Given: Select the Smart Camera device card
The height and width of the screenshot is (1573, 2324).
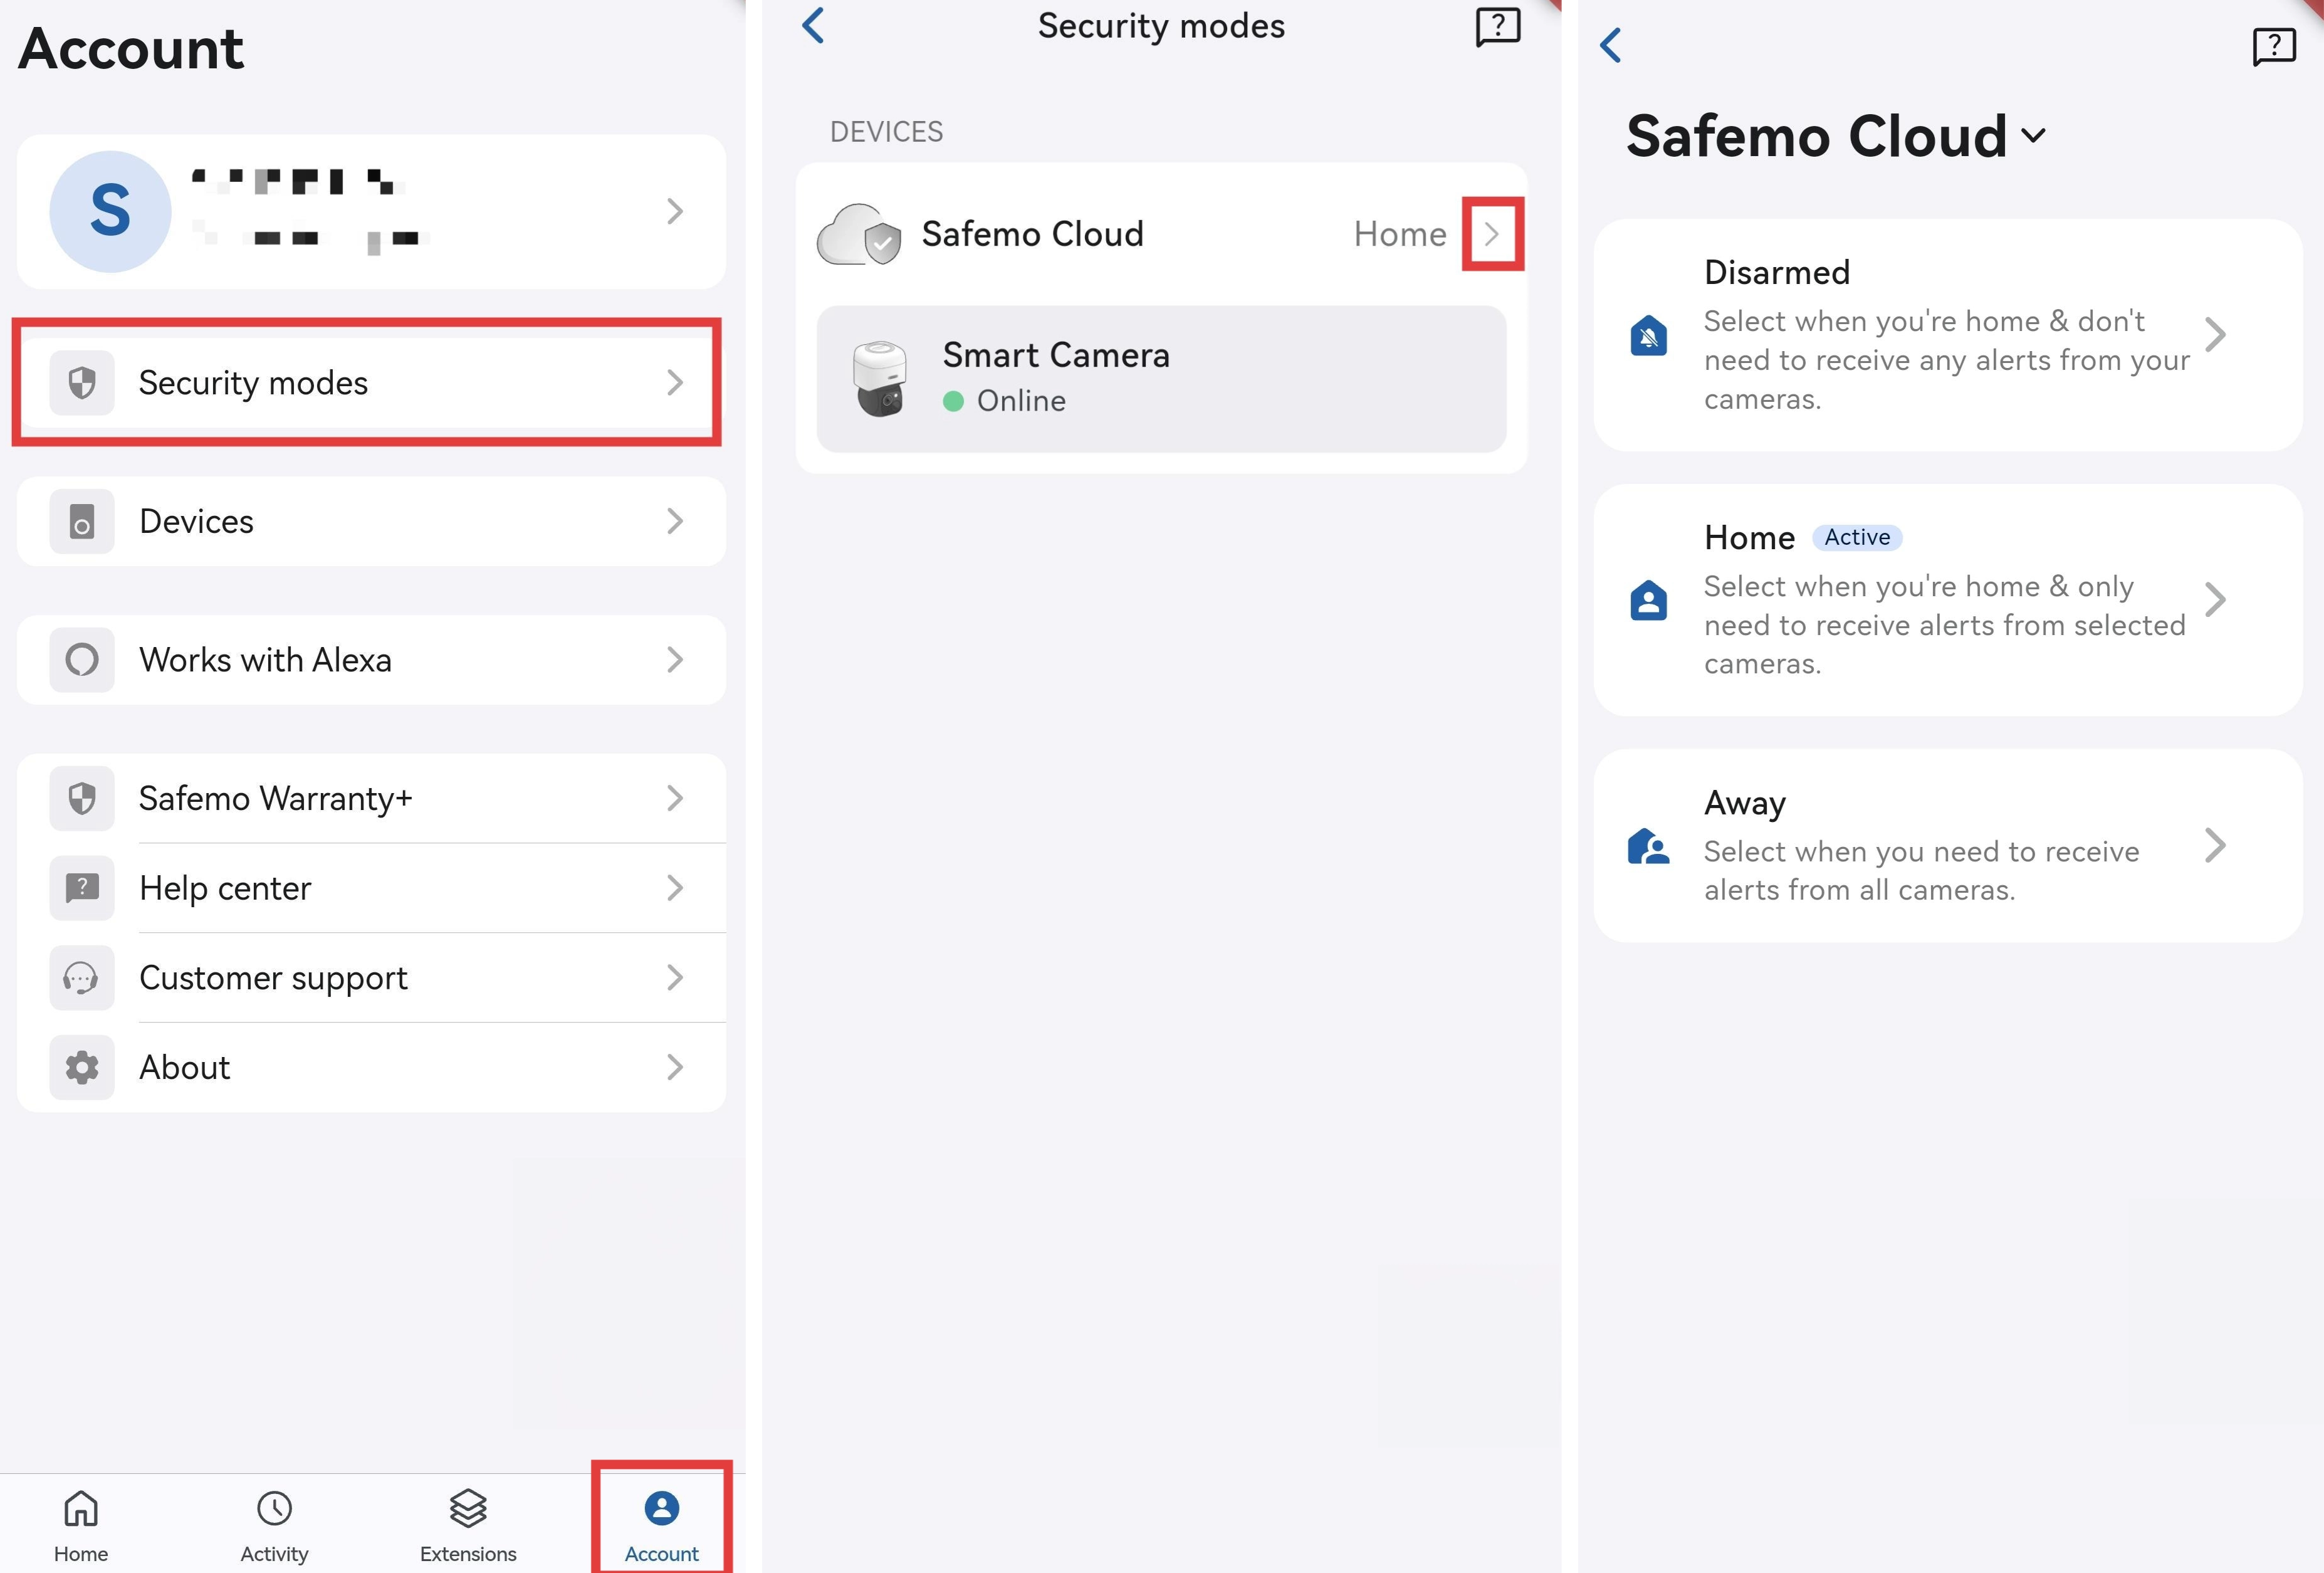Looking at the screenshot, I should click(x=1161, y=379).
